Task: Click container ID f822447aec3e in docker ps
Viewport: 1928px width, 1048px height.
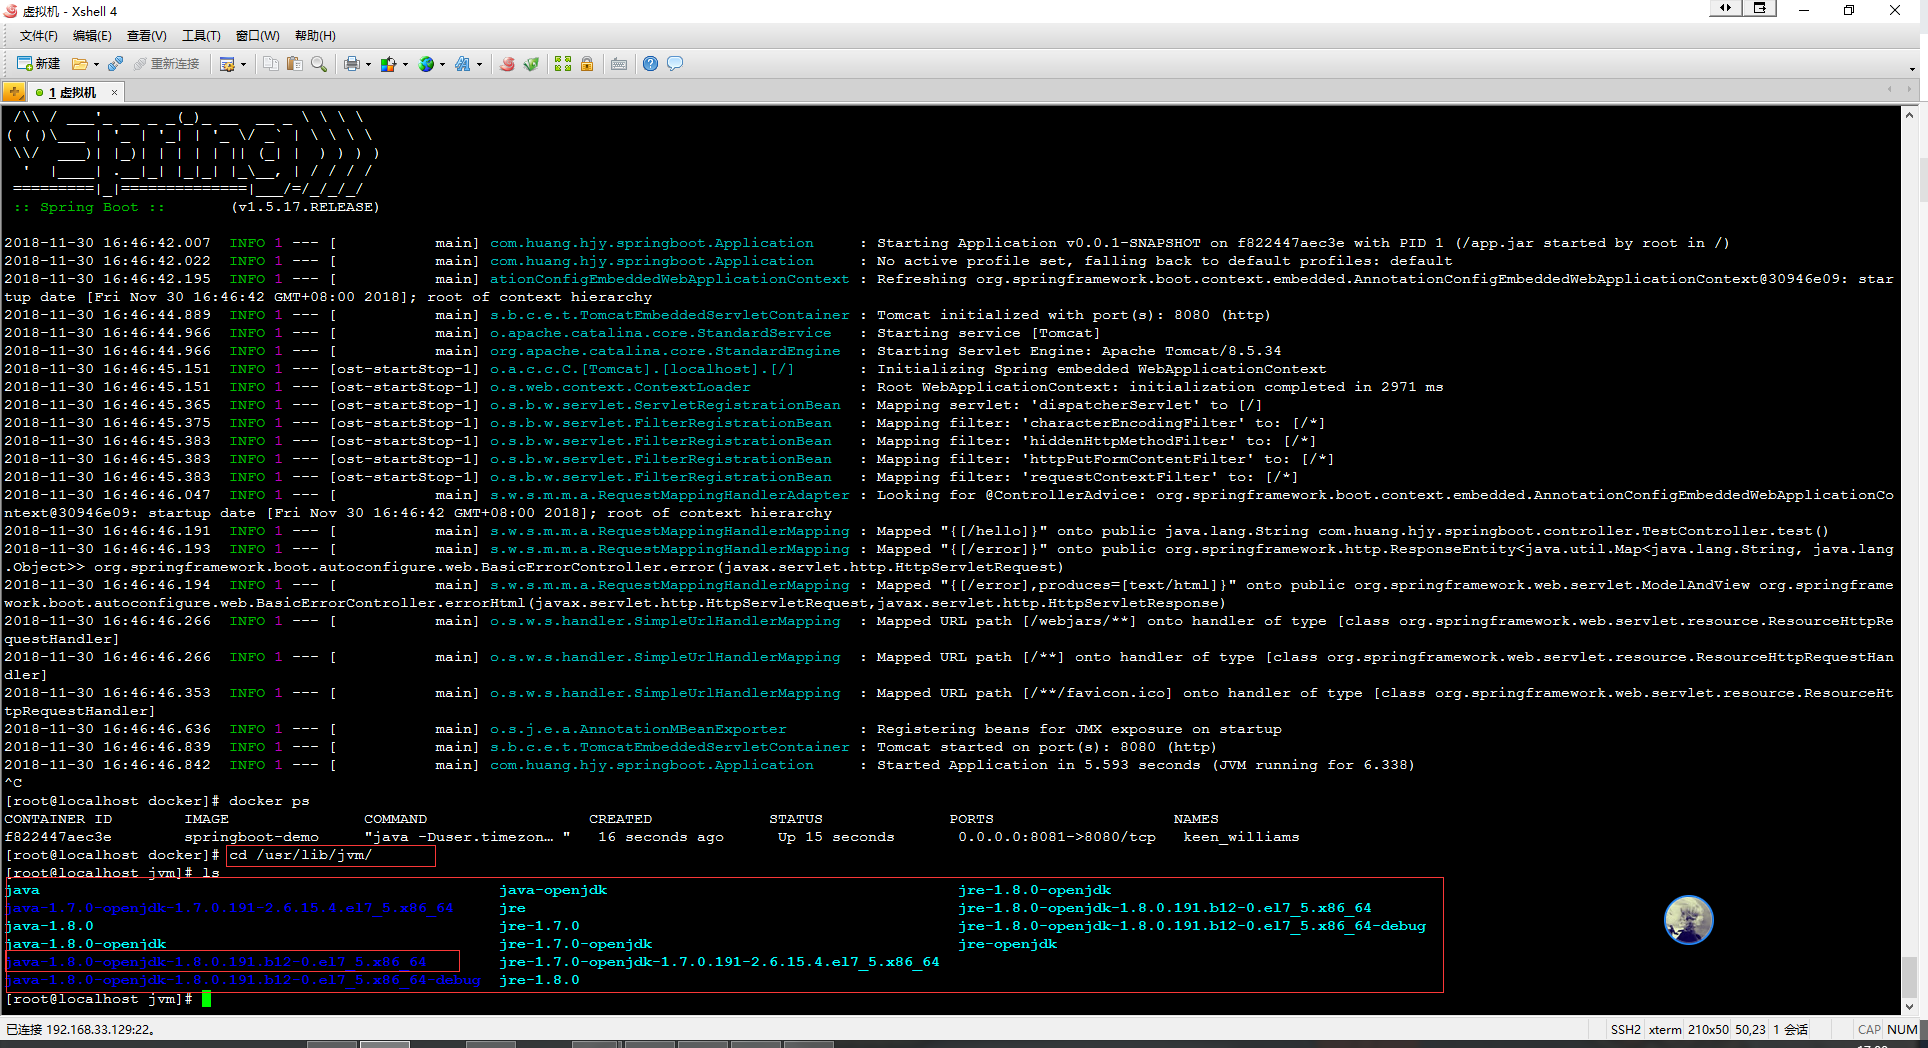Action: (58, 837)
